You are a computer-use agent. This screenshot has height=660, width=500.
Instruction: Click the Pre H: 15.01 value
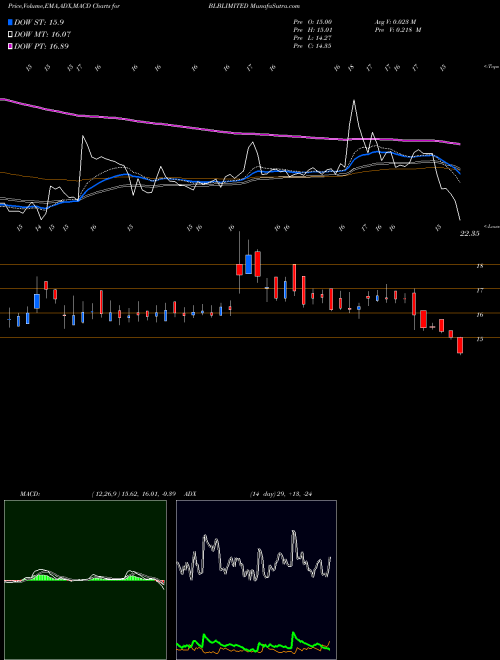click(312, 30)
